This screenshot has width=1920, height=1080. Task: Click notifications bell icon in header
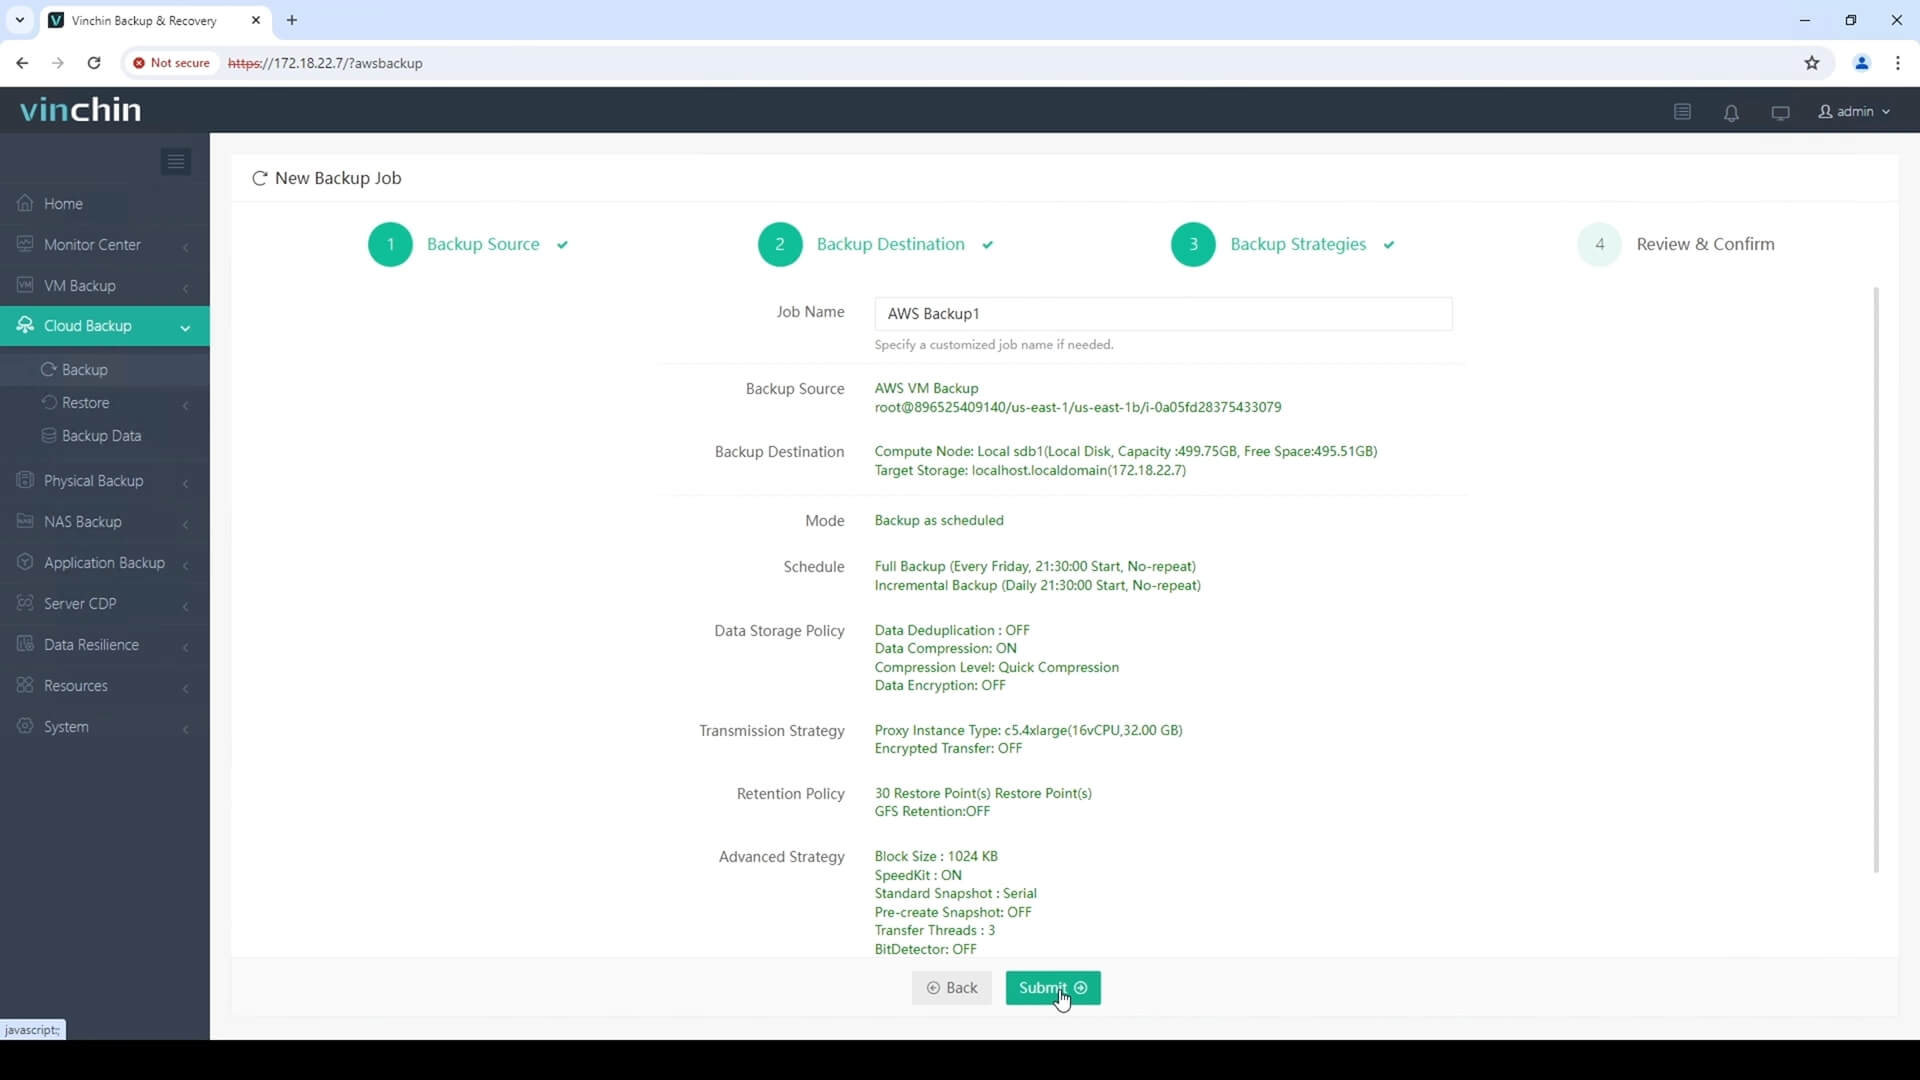tap(1731, 112)
